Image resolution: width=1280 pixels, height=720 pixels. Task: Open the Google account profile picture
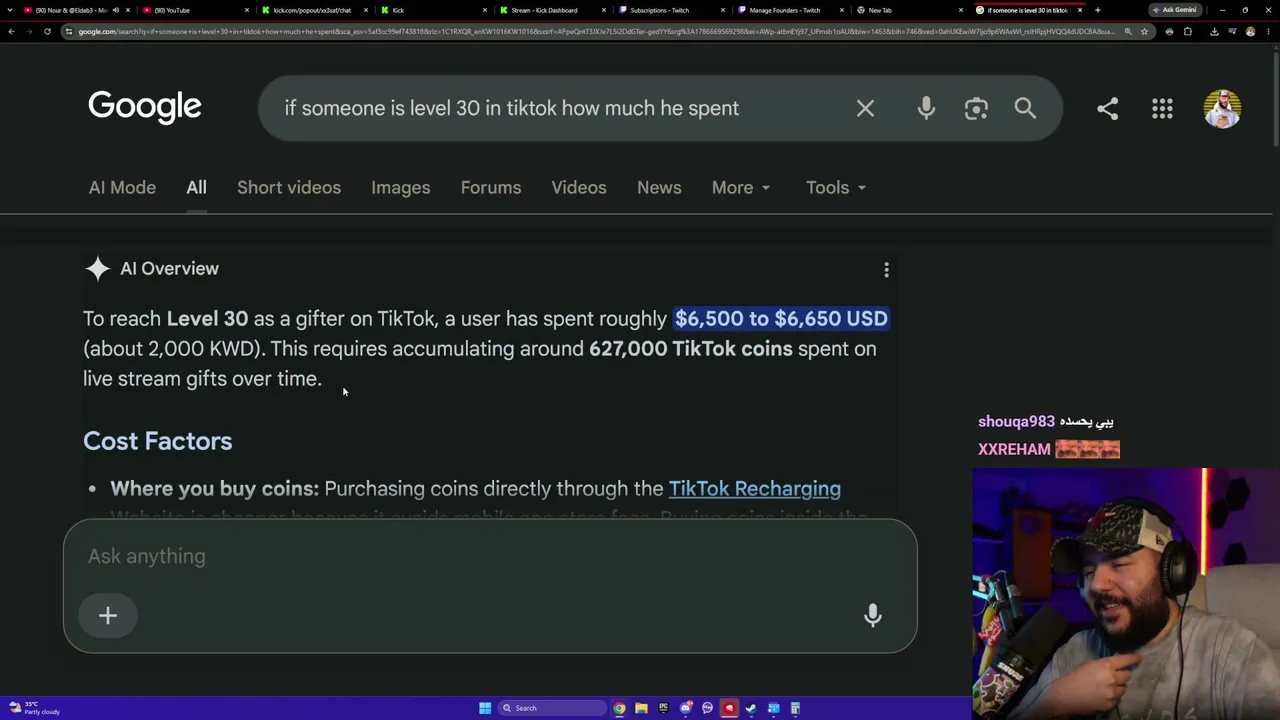[1222, 108]
